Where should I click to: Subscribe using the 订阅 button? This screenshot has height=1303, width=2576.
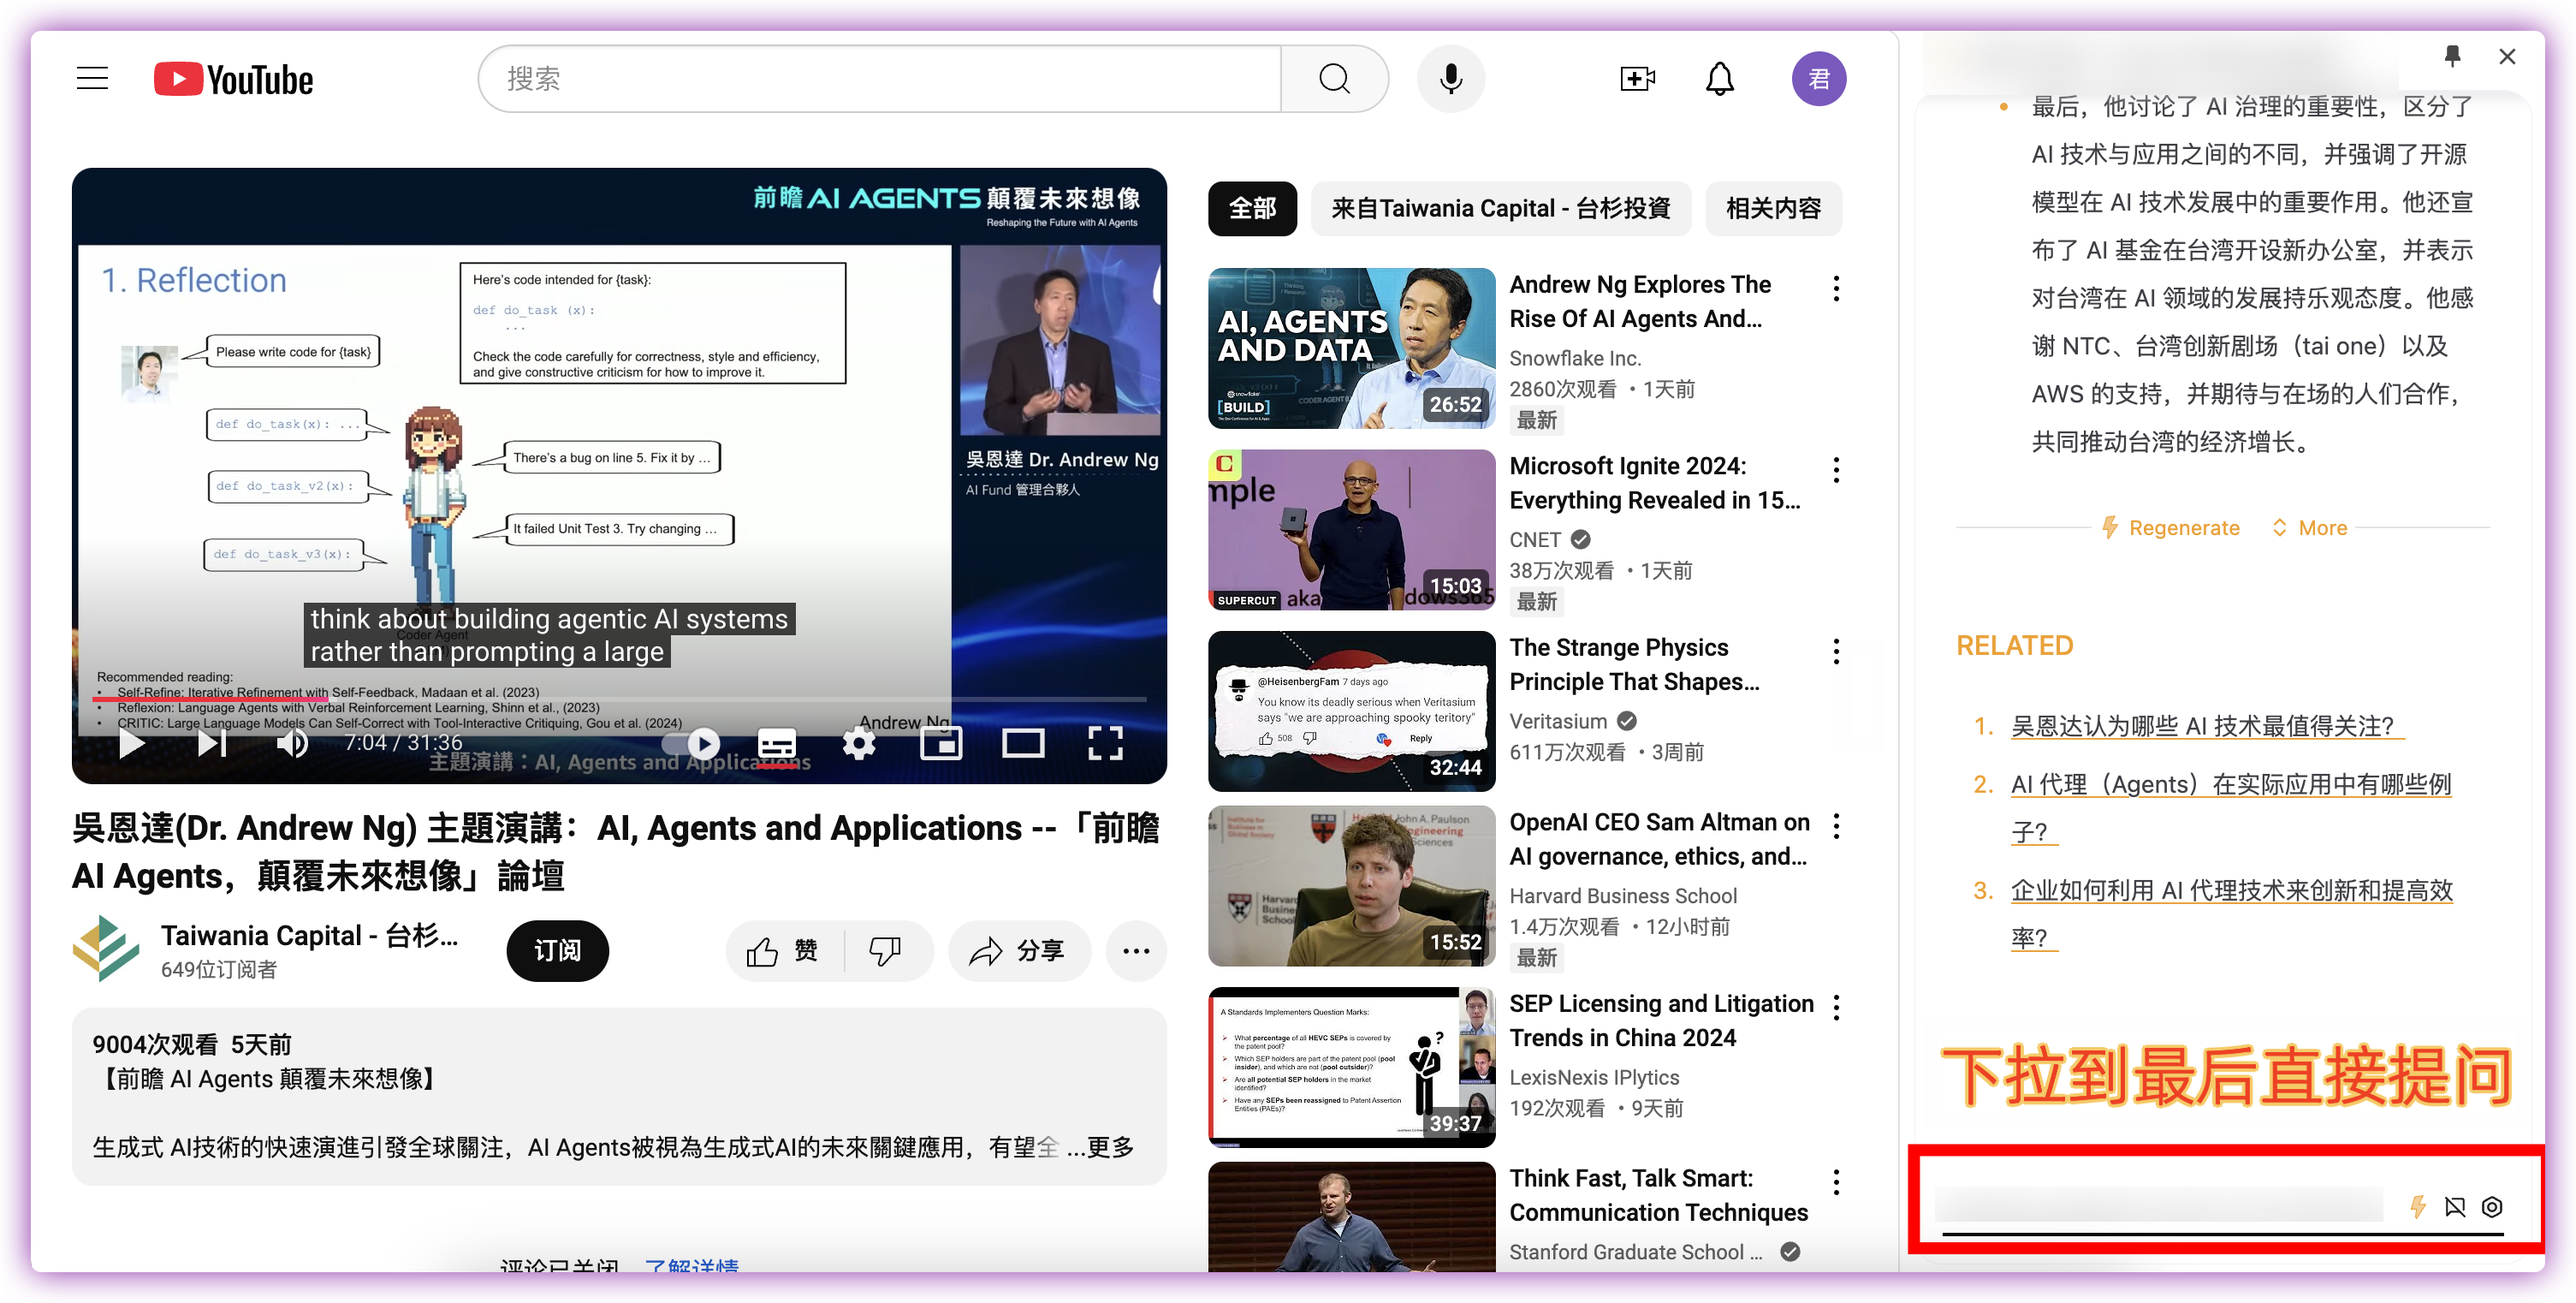click(x=557, y=950)
